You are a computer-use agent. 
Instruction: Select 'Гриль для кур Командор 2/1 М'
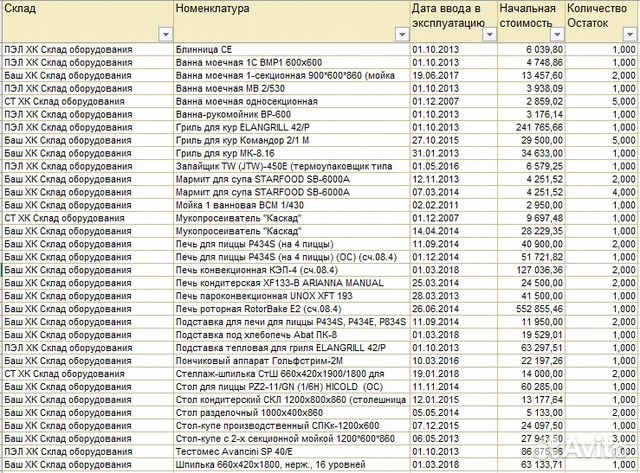292,140
